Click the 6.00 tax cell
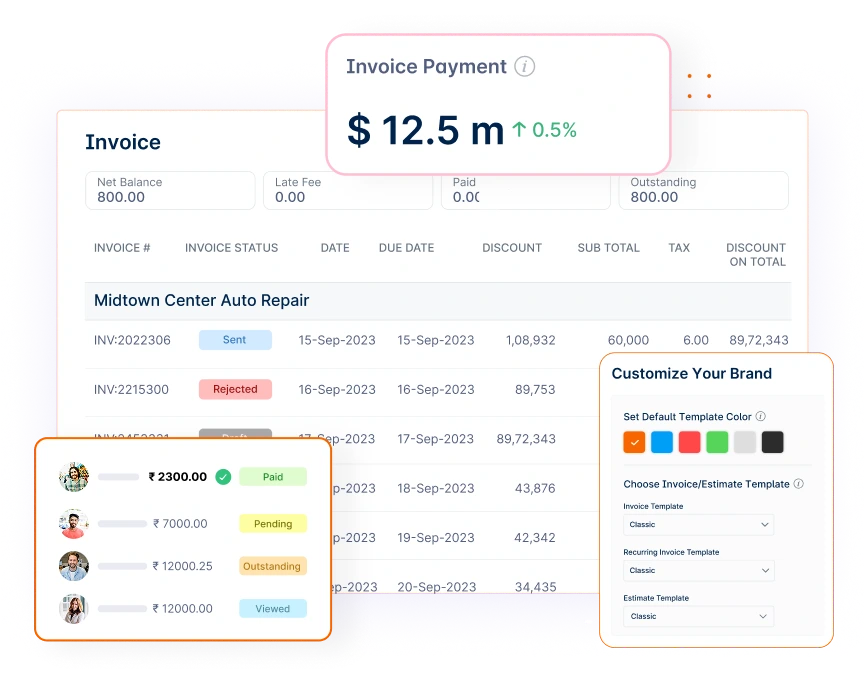 pyautogui.click(x=696, y=340)
